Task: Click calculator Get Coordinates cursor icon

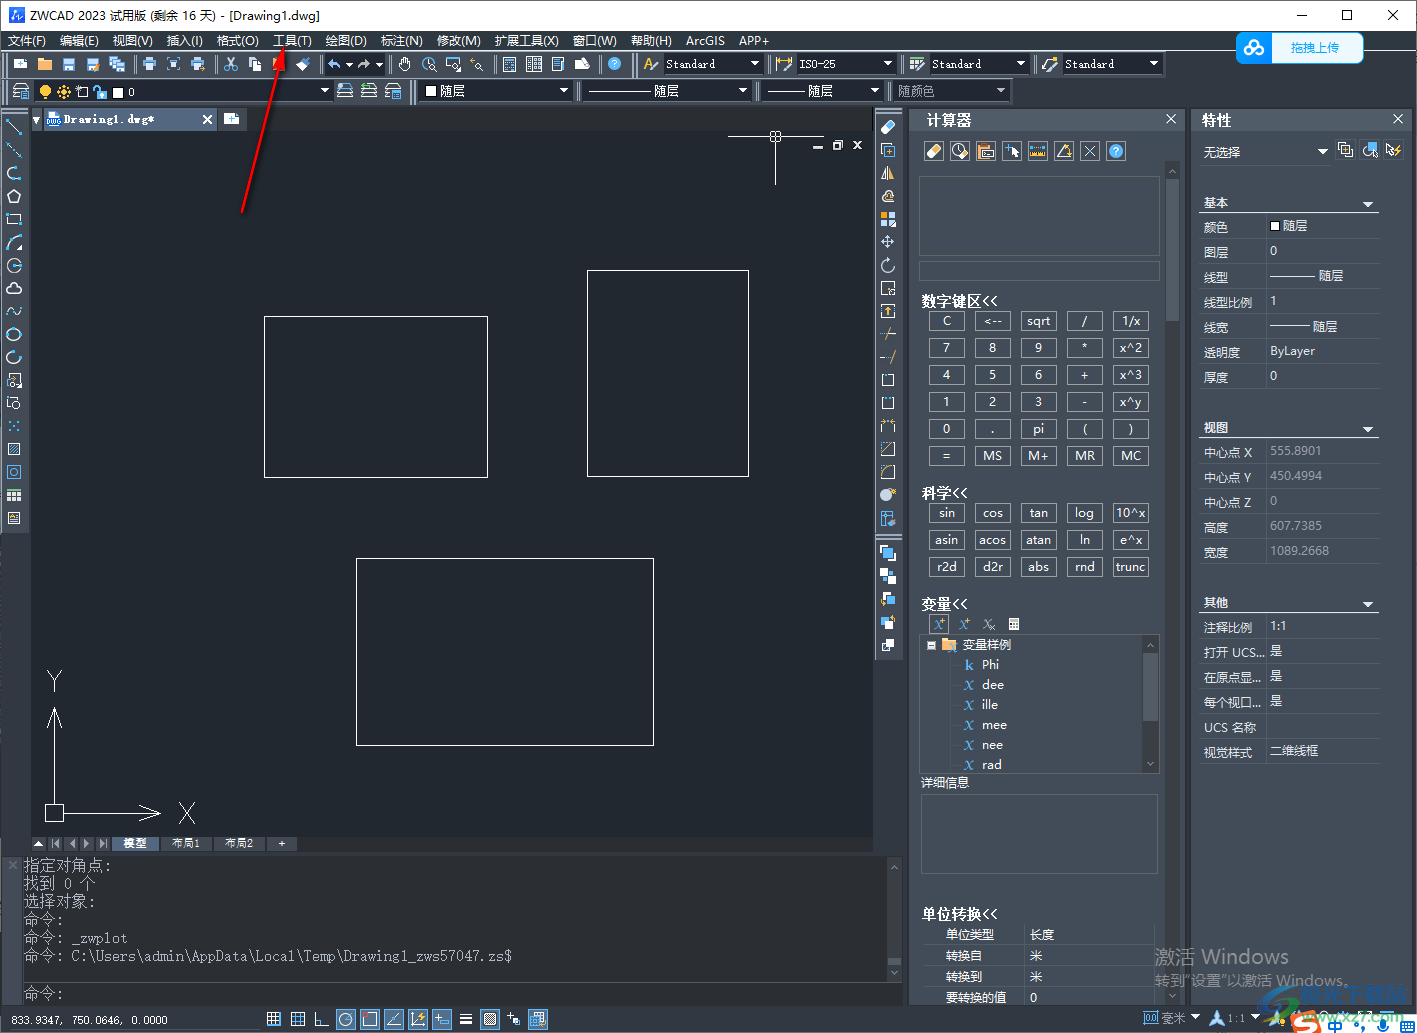Action: [1012, 151]
